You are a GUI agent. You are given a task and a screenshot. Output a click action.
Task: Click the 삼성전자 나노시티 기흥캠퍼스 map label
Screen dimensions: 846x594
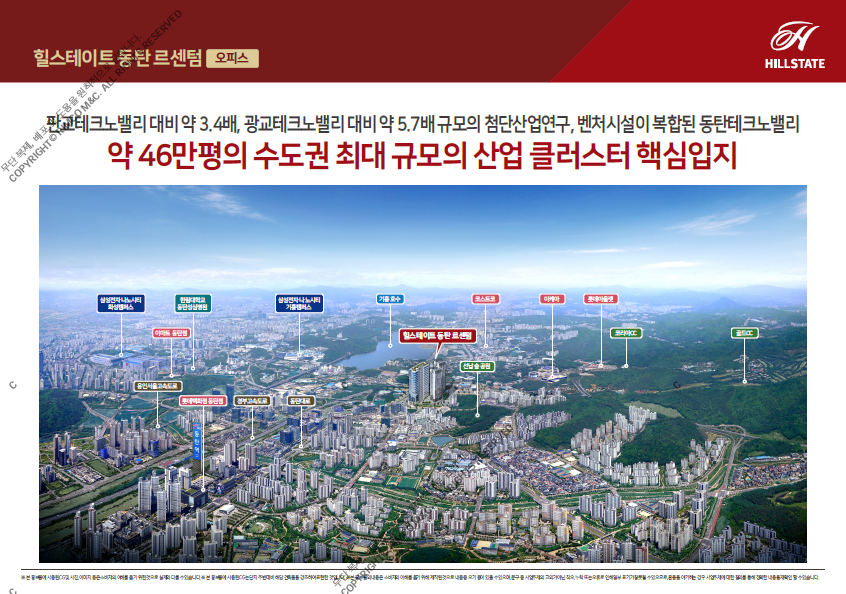click(x=299, y=303)
